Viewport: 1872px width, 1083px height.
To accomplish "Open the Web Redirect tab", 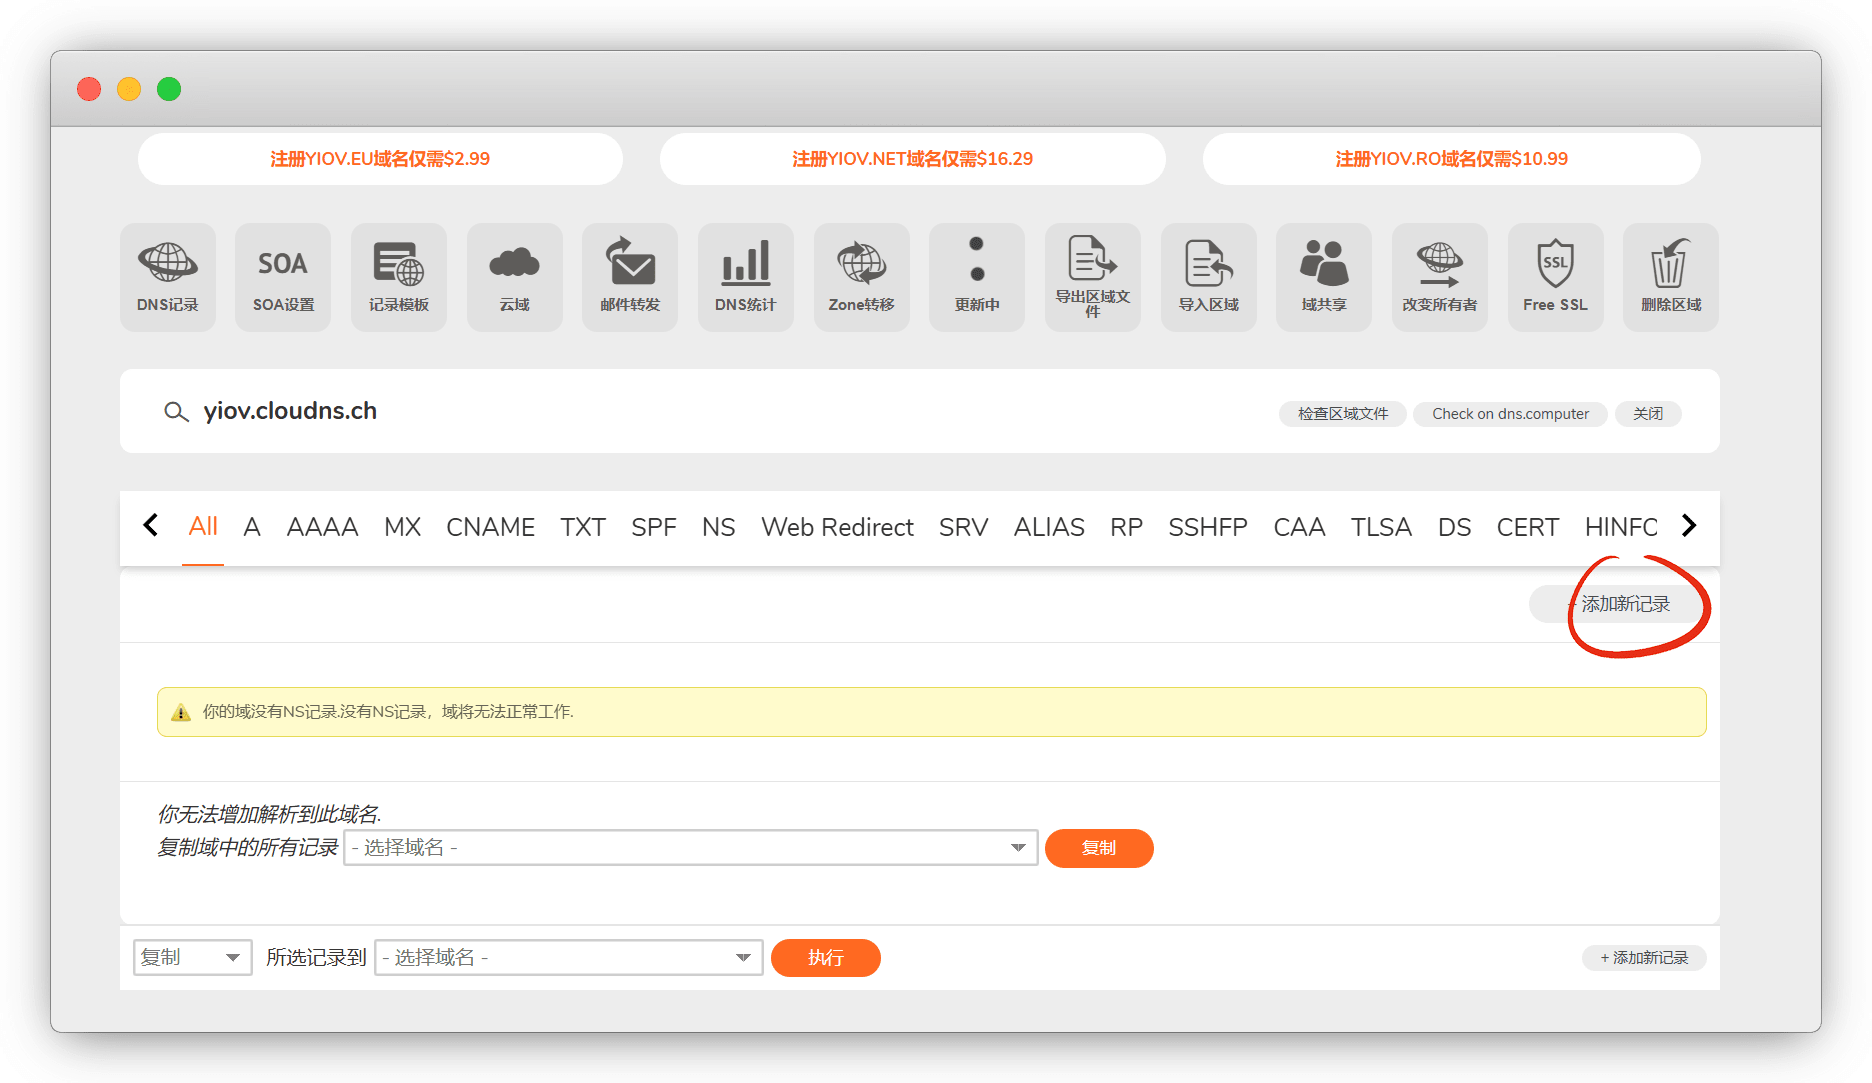I will (837, 527).
